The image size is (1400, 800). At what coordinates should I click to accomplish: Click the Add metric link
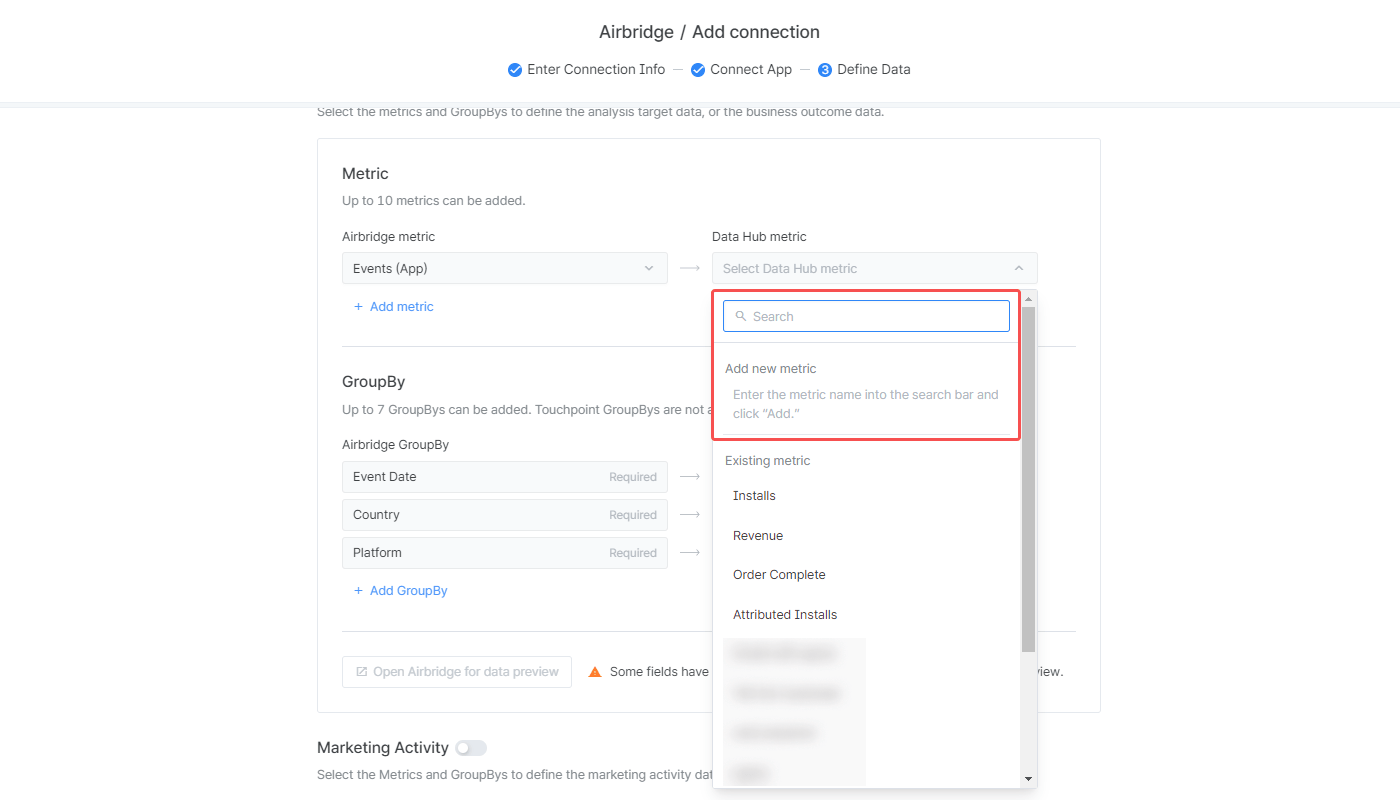point(394,307)
